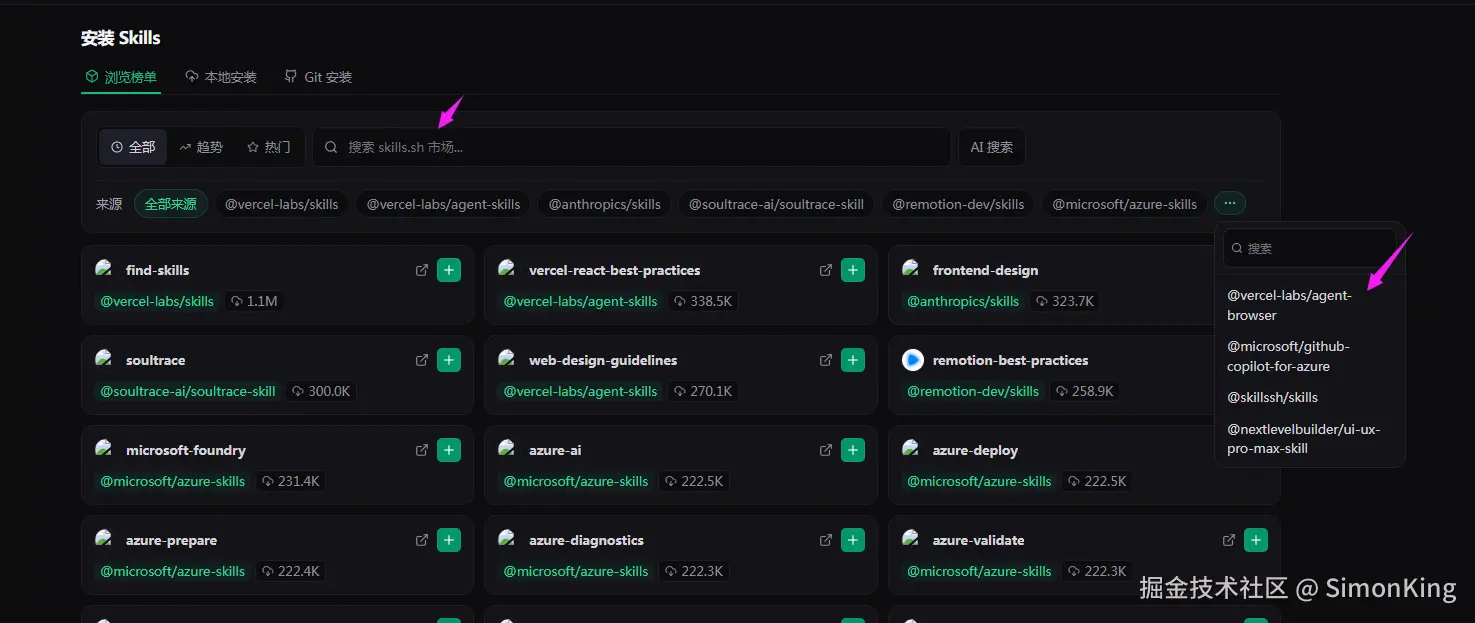
Task: Click the AI 搜索 button
Action: [x=992, y=147]
